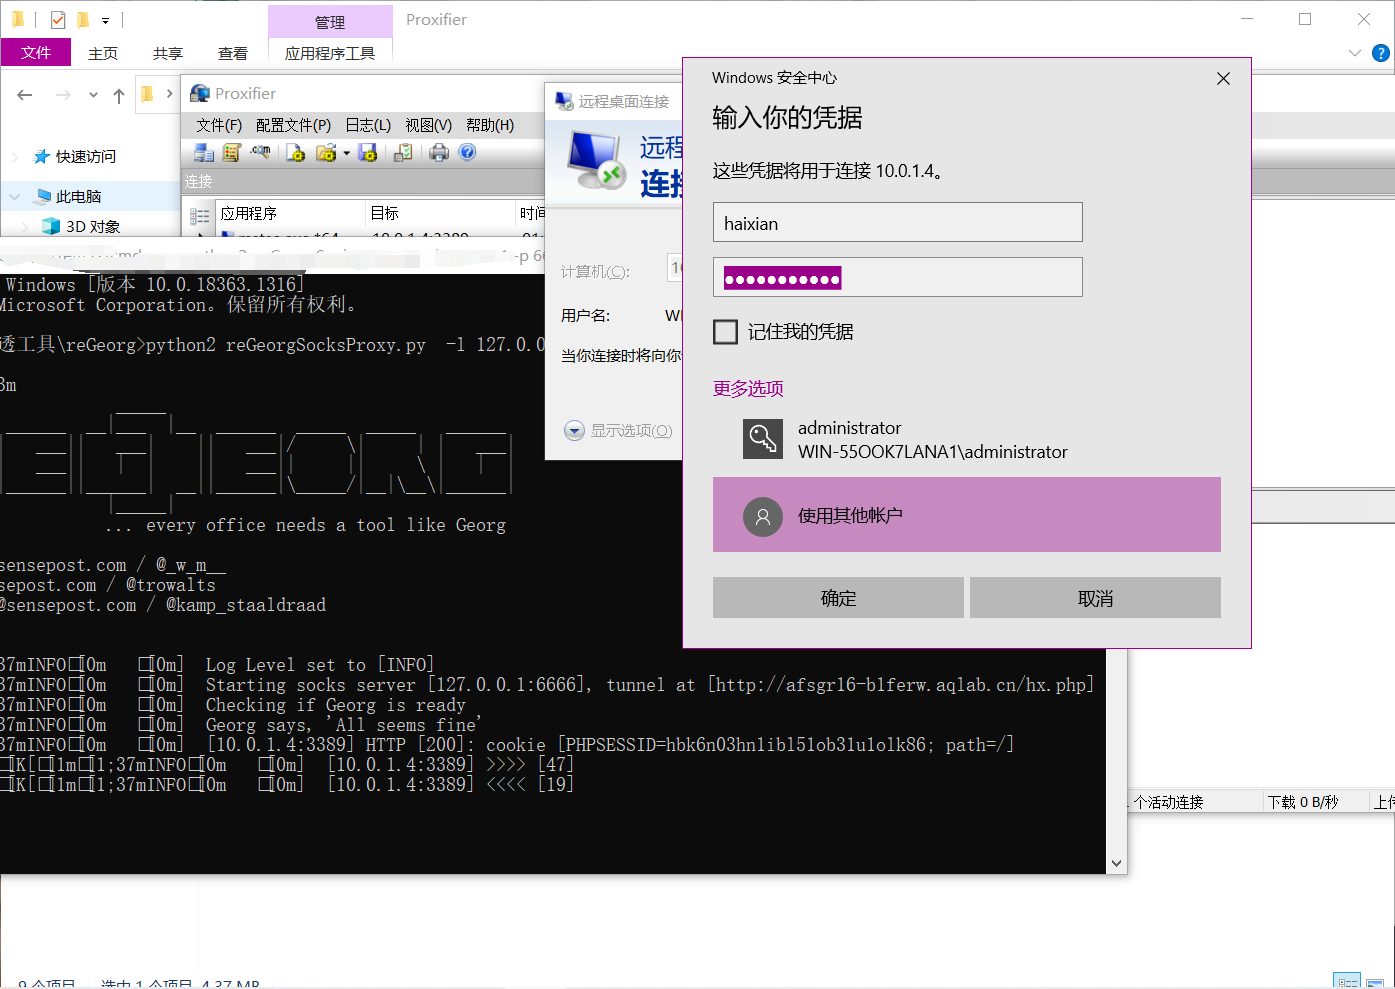Viewport: 1395px width, 989px height.
Task: Click properties checkmark icon in quick access toolbar
Action: point(58,20)
